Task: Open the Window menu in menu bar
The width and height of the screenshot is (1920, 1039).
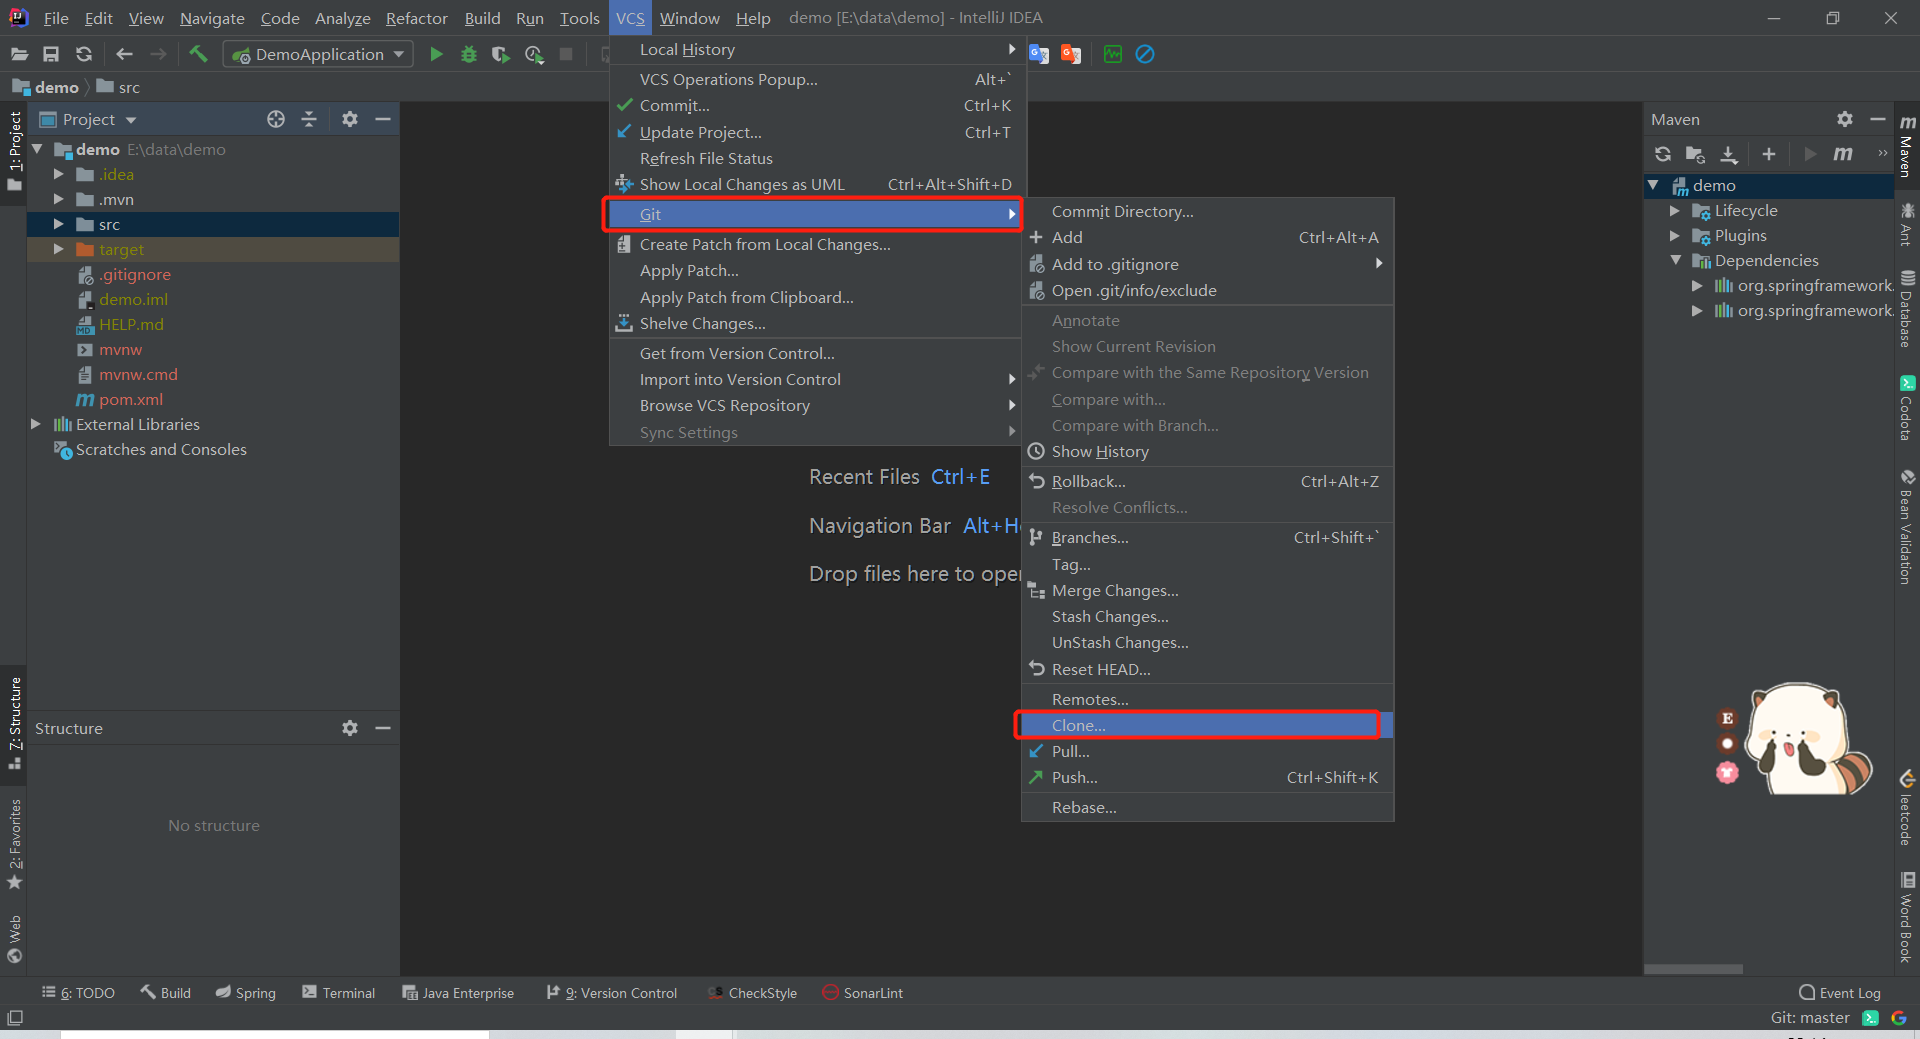Action: [x=689, y=18]
